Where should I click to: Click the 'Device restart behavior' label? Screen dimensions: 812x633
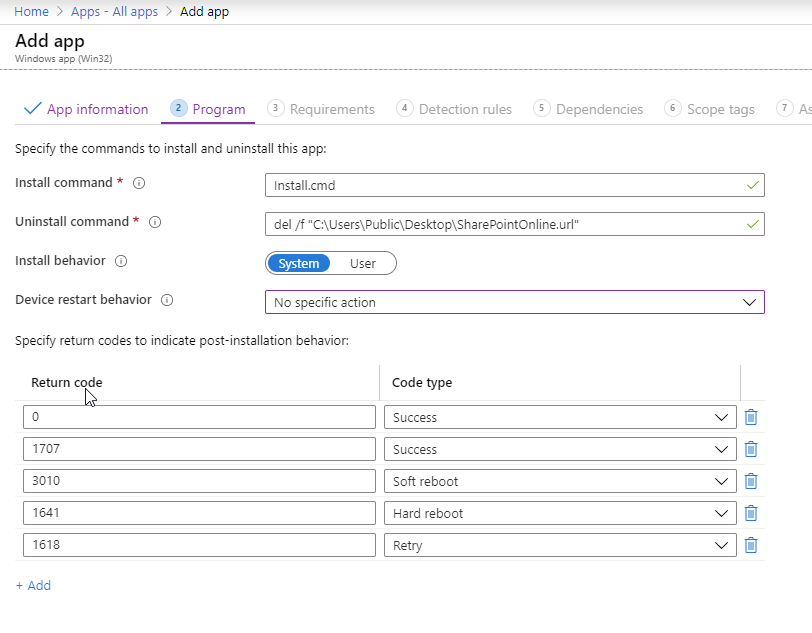click(83, 299)
